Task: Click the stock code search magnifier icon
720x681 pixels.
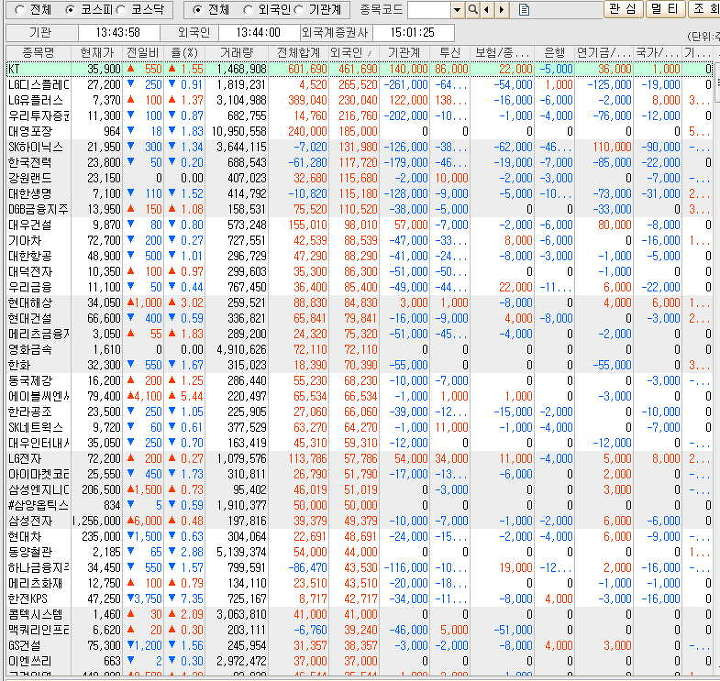Action: pos(472,10)
